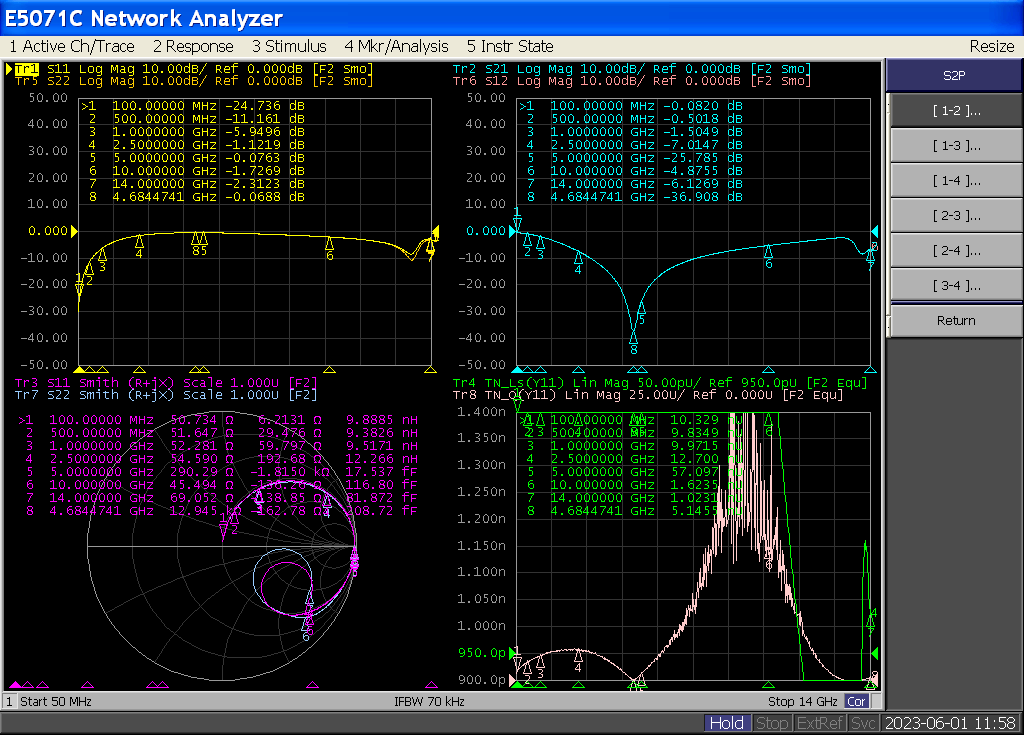
Task: Click marker 5 triangle on S21 trace
Action: (x=641, y=308)
